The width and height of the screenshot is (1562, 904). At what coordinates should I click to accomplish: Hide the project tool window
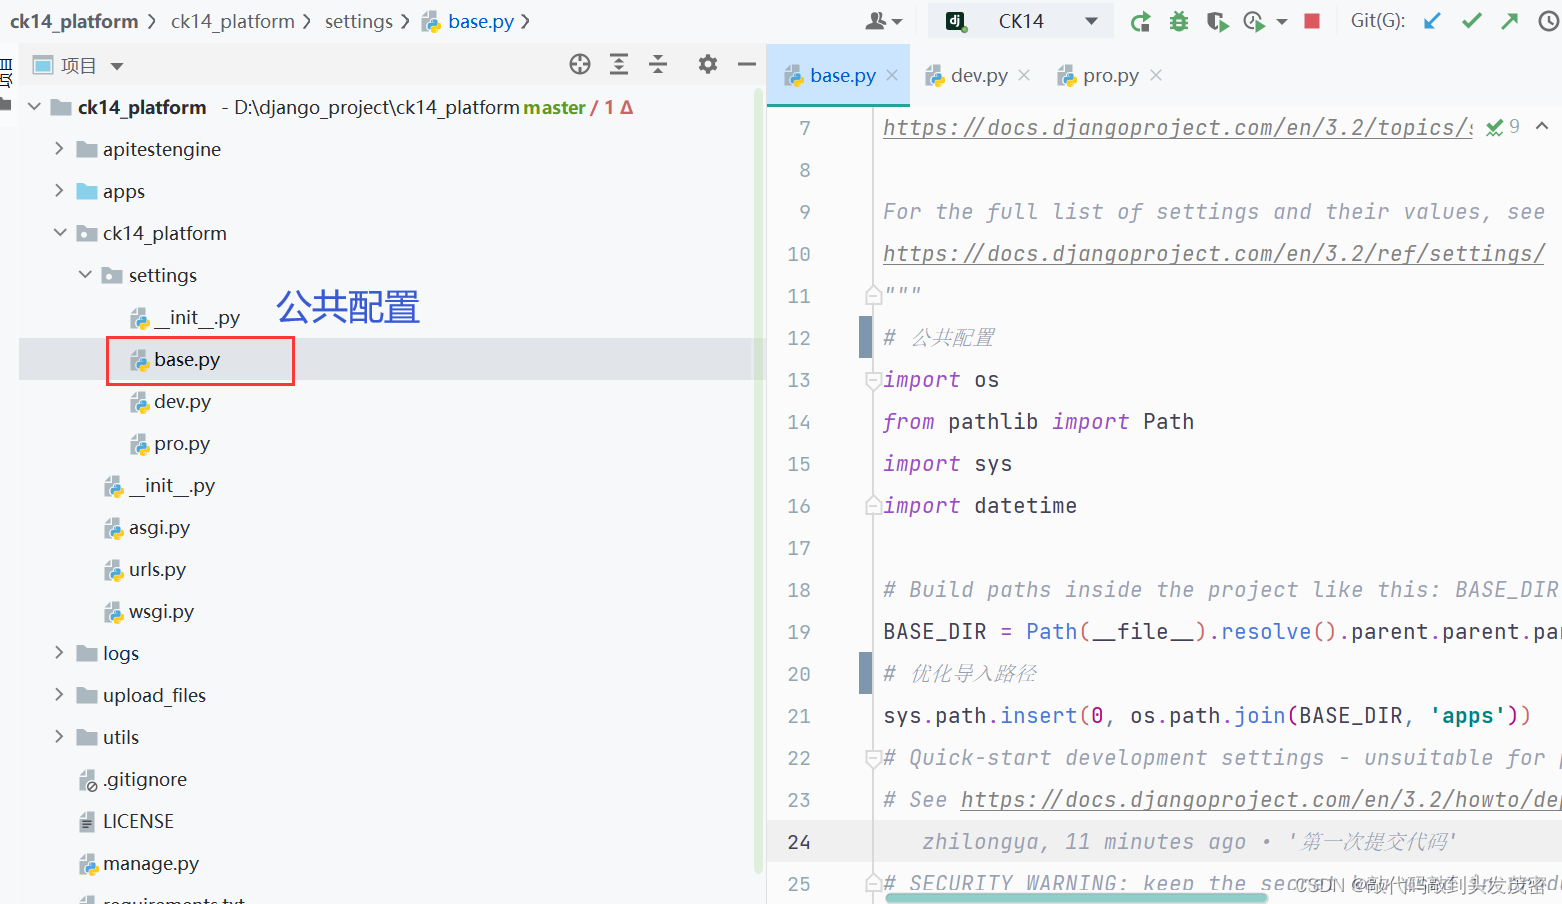pyautogui.click(x=746, y=65)
